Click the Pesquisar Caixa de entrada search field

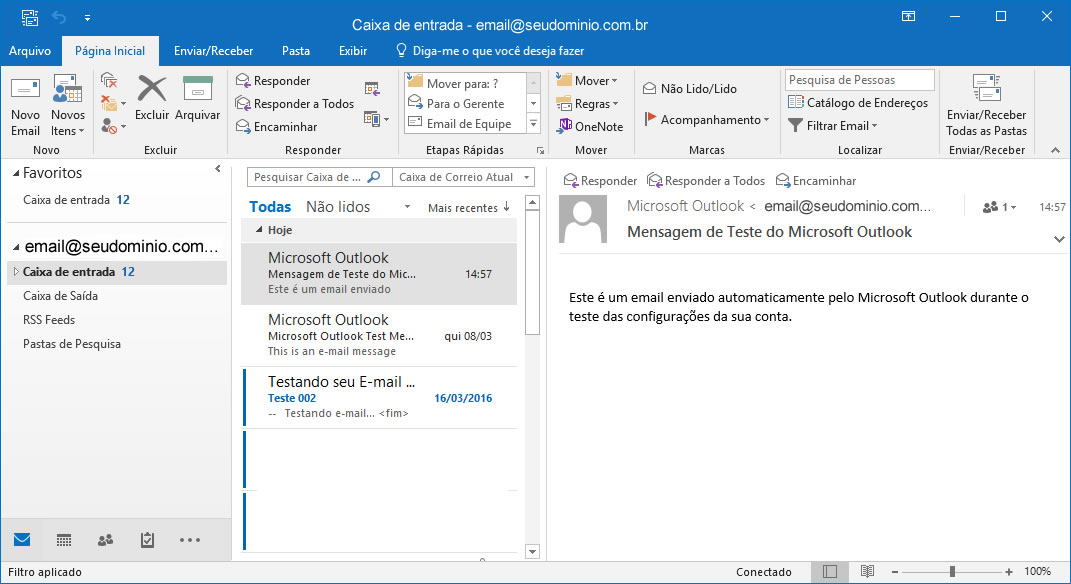click(320, 177)
